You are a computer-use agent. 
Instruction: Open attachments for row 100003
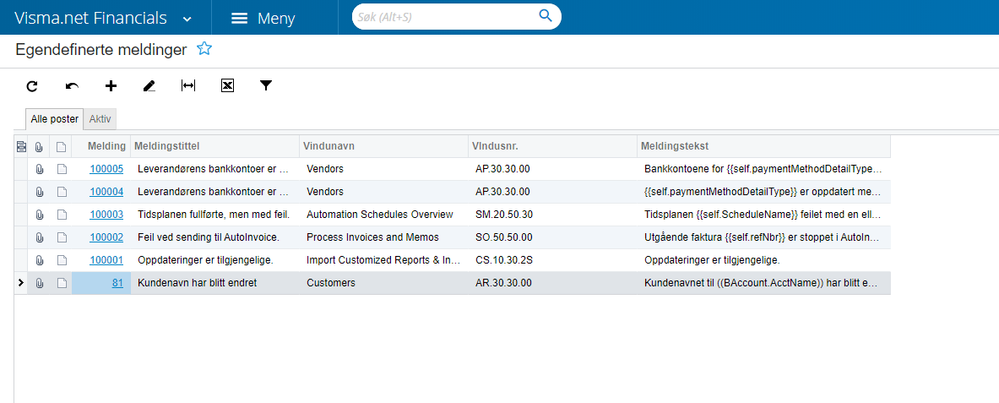point(39,215)
